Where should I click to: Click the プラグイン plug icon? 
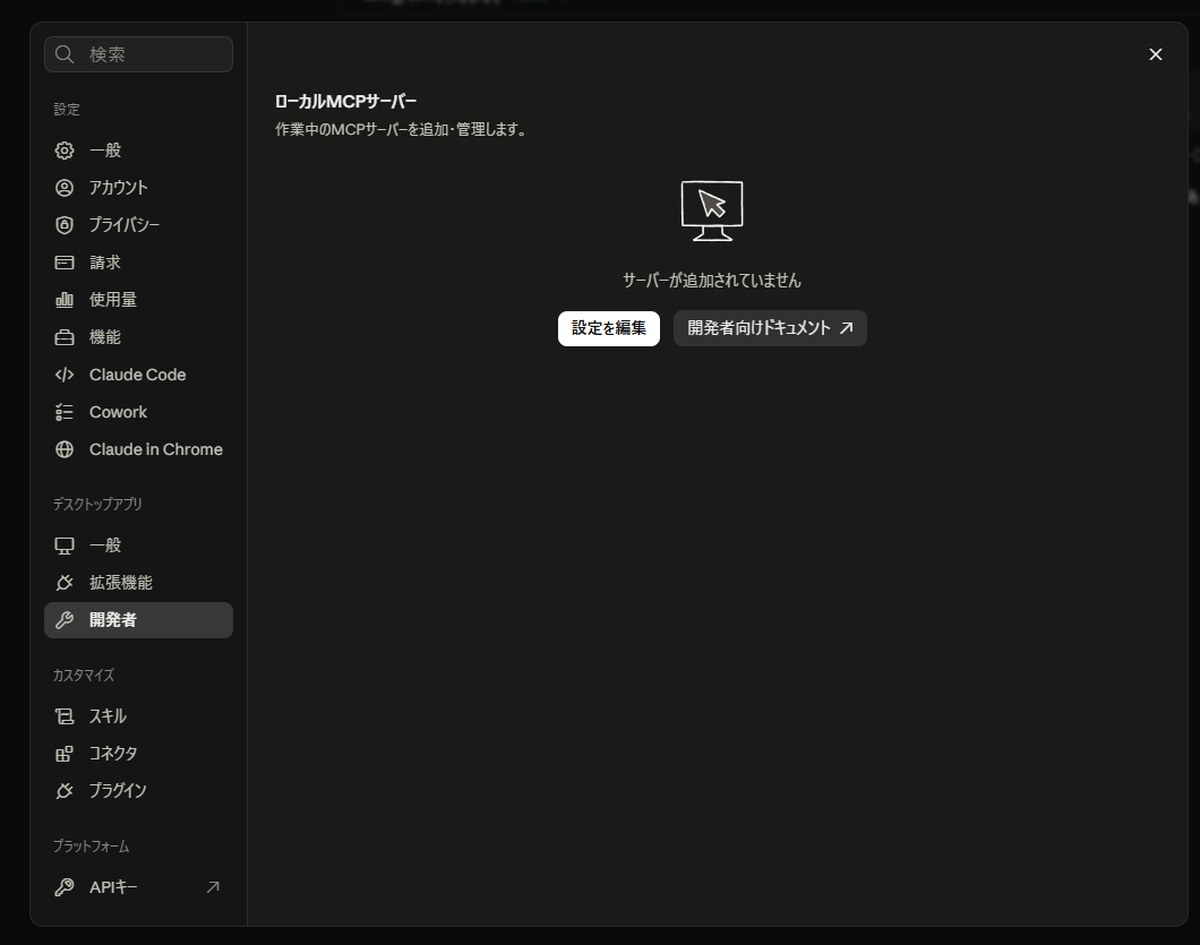pyautogui.click(x=64, y=791)
